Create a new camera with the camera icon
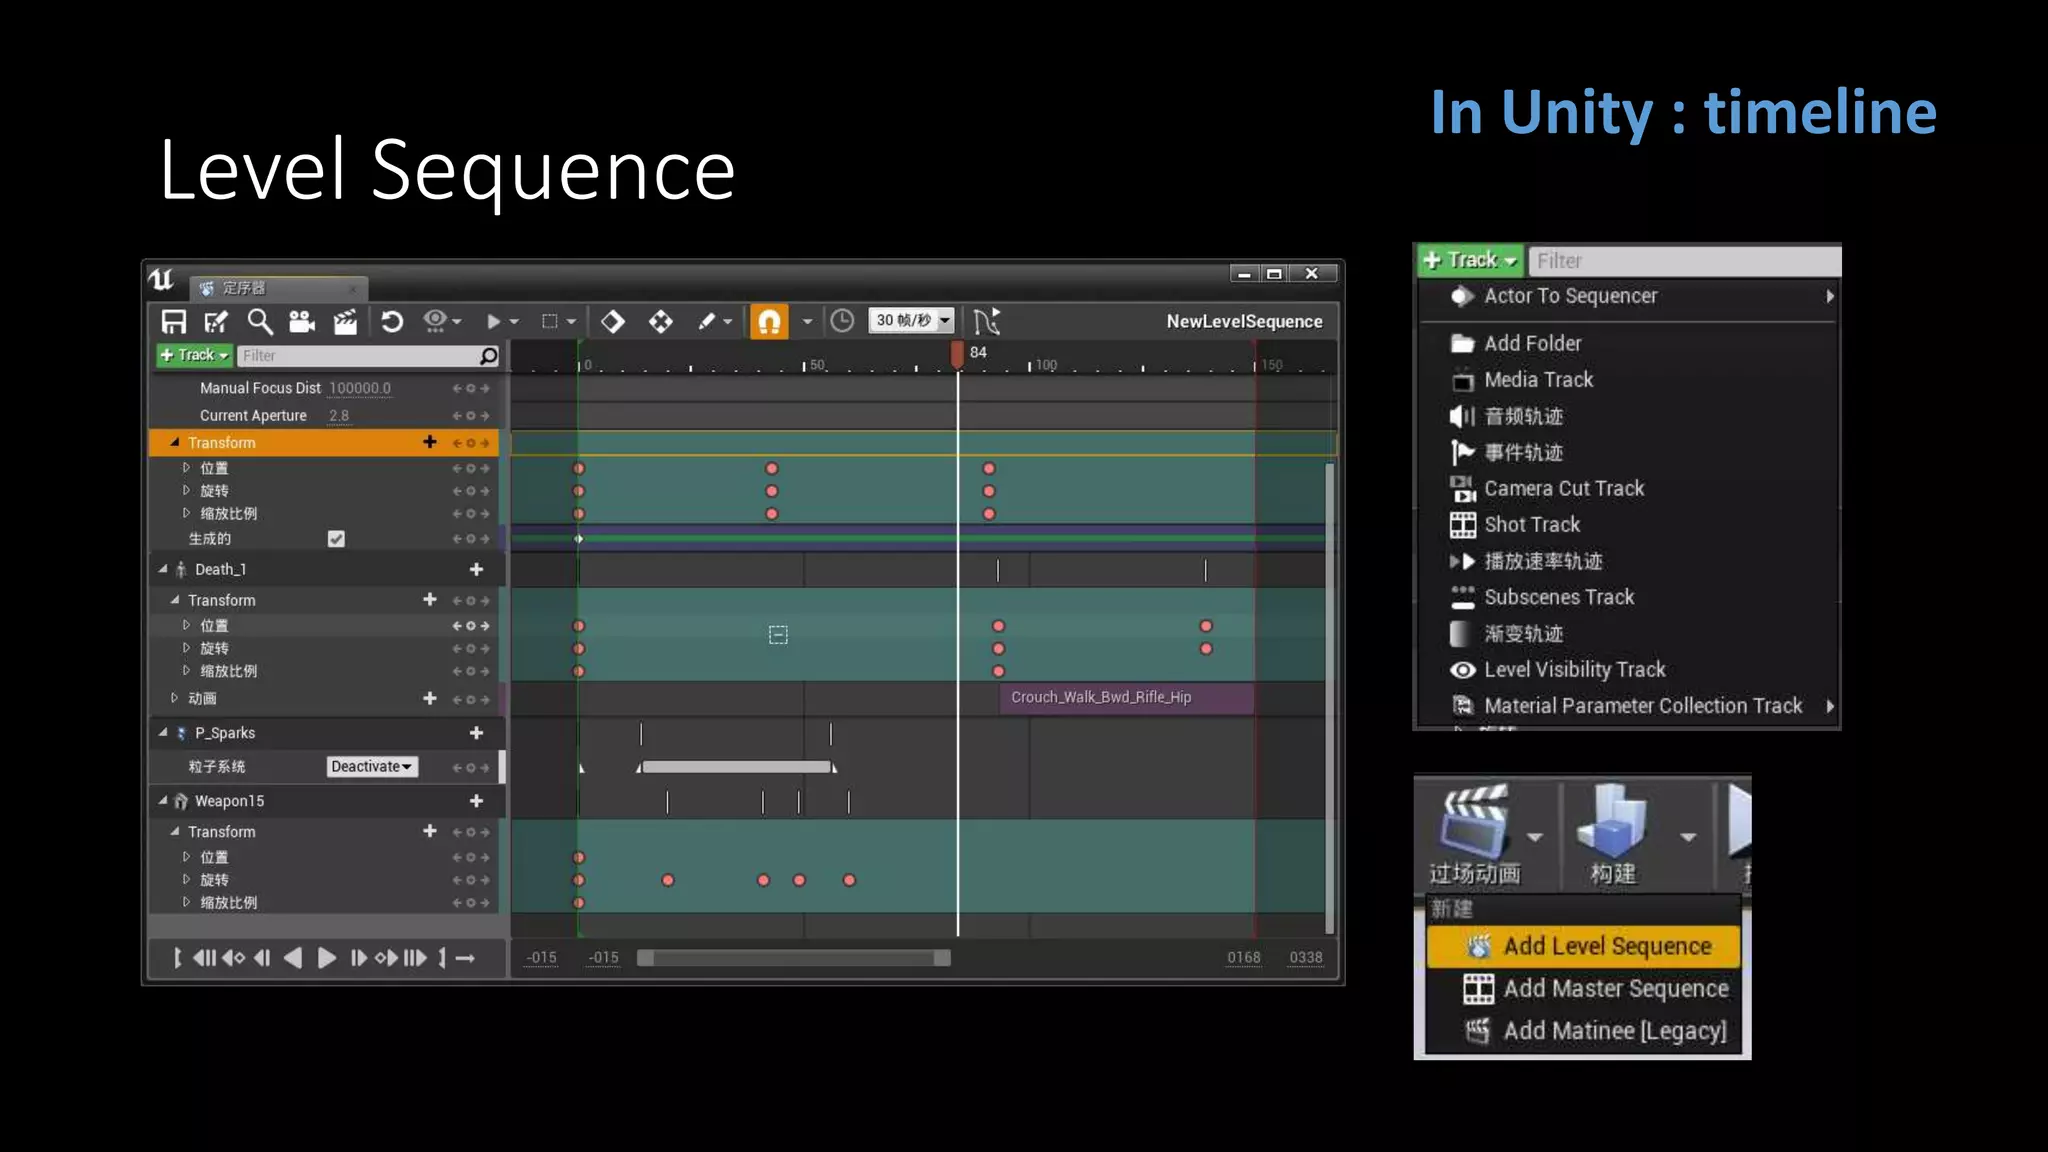Image resolution: width=2048 pixels, height=1152 pixels. click(x=301, y=321)
